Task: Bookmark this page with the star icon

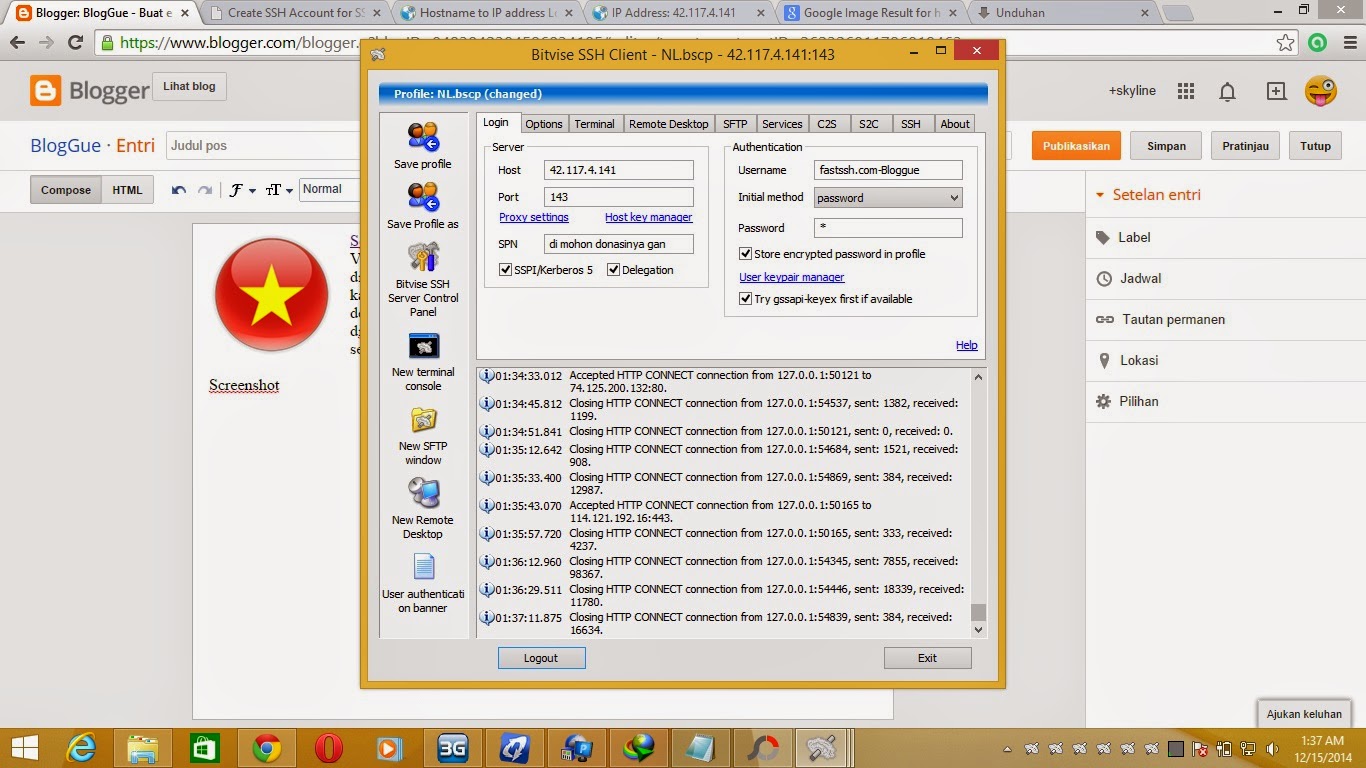Action: [1286, 43]
